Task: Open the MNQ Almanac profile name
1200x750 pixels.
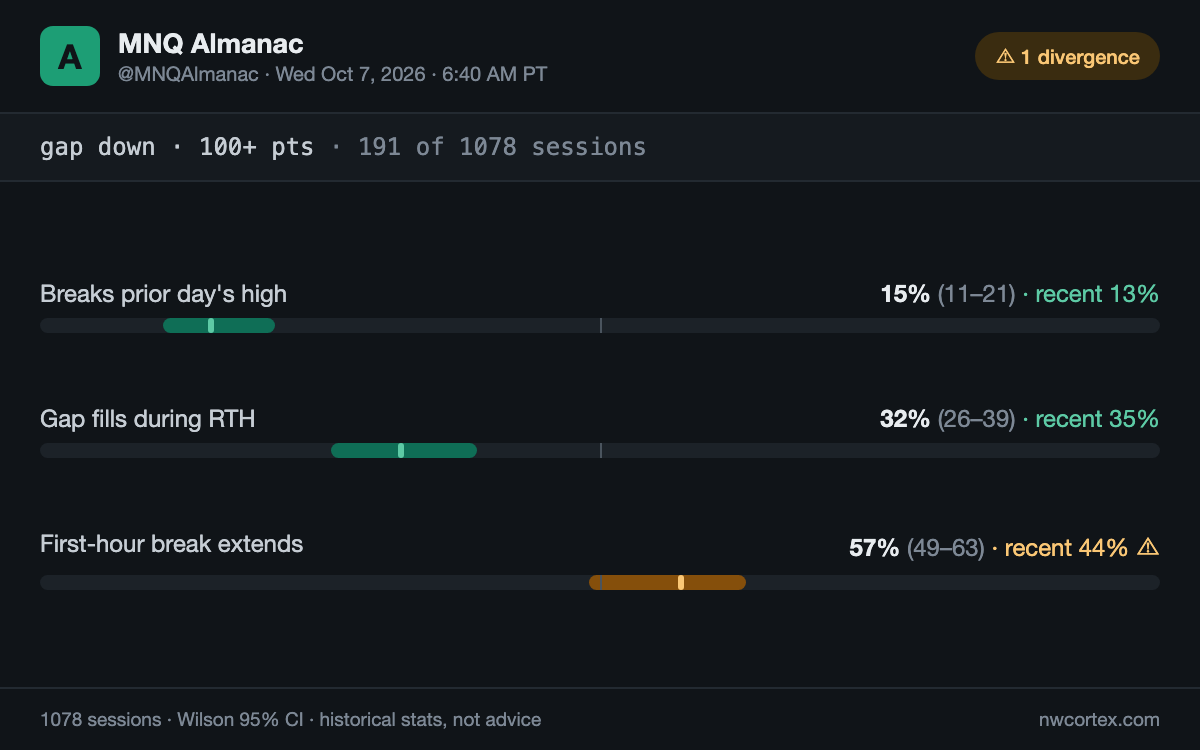Action: [211, 43]
